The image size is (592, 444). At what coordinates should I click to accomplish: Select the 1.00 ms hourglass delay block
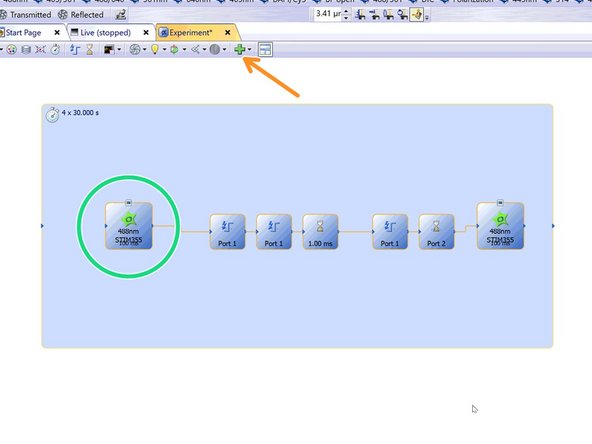(x=320, y=232)
